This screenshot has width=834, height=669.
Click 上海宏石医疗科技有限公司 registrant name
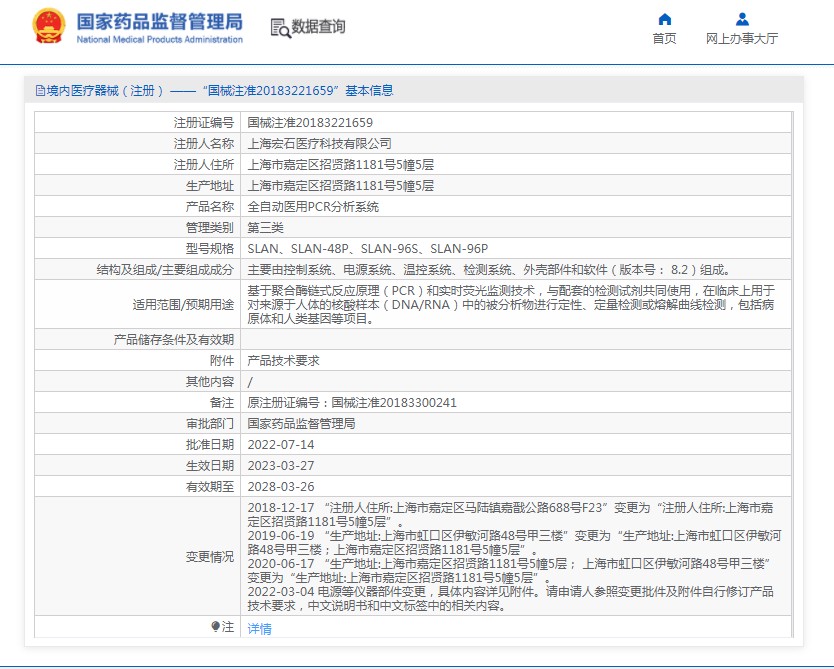point(319,144)
